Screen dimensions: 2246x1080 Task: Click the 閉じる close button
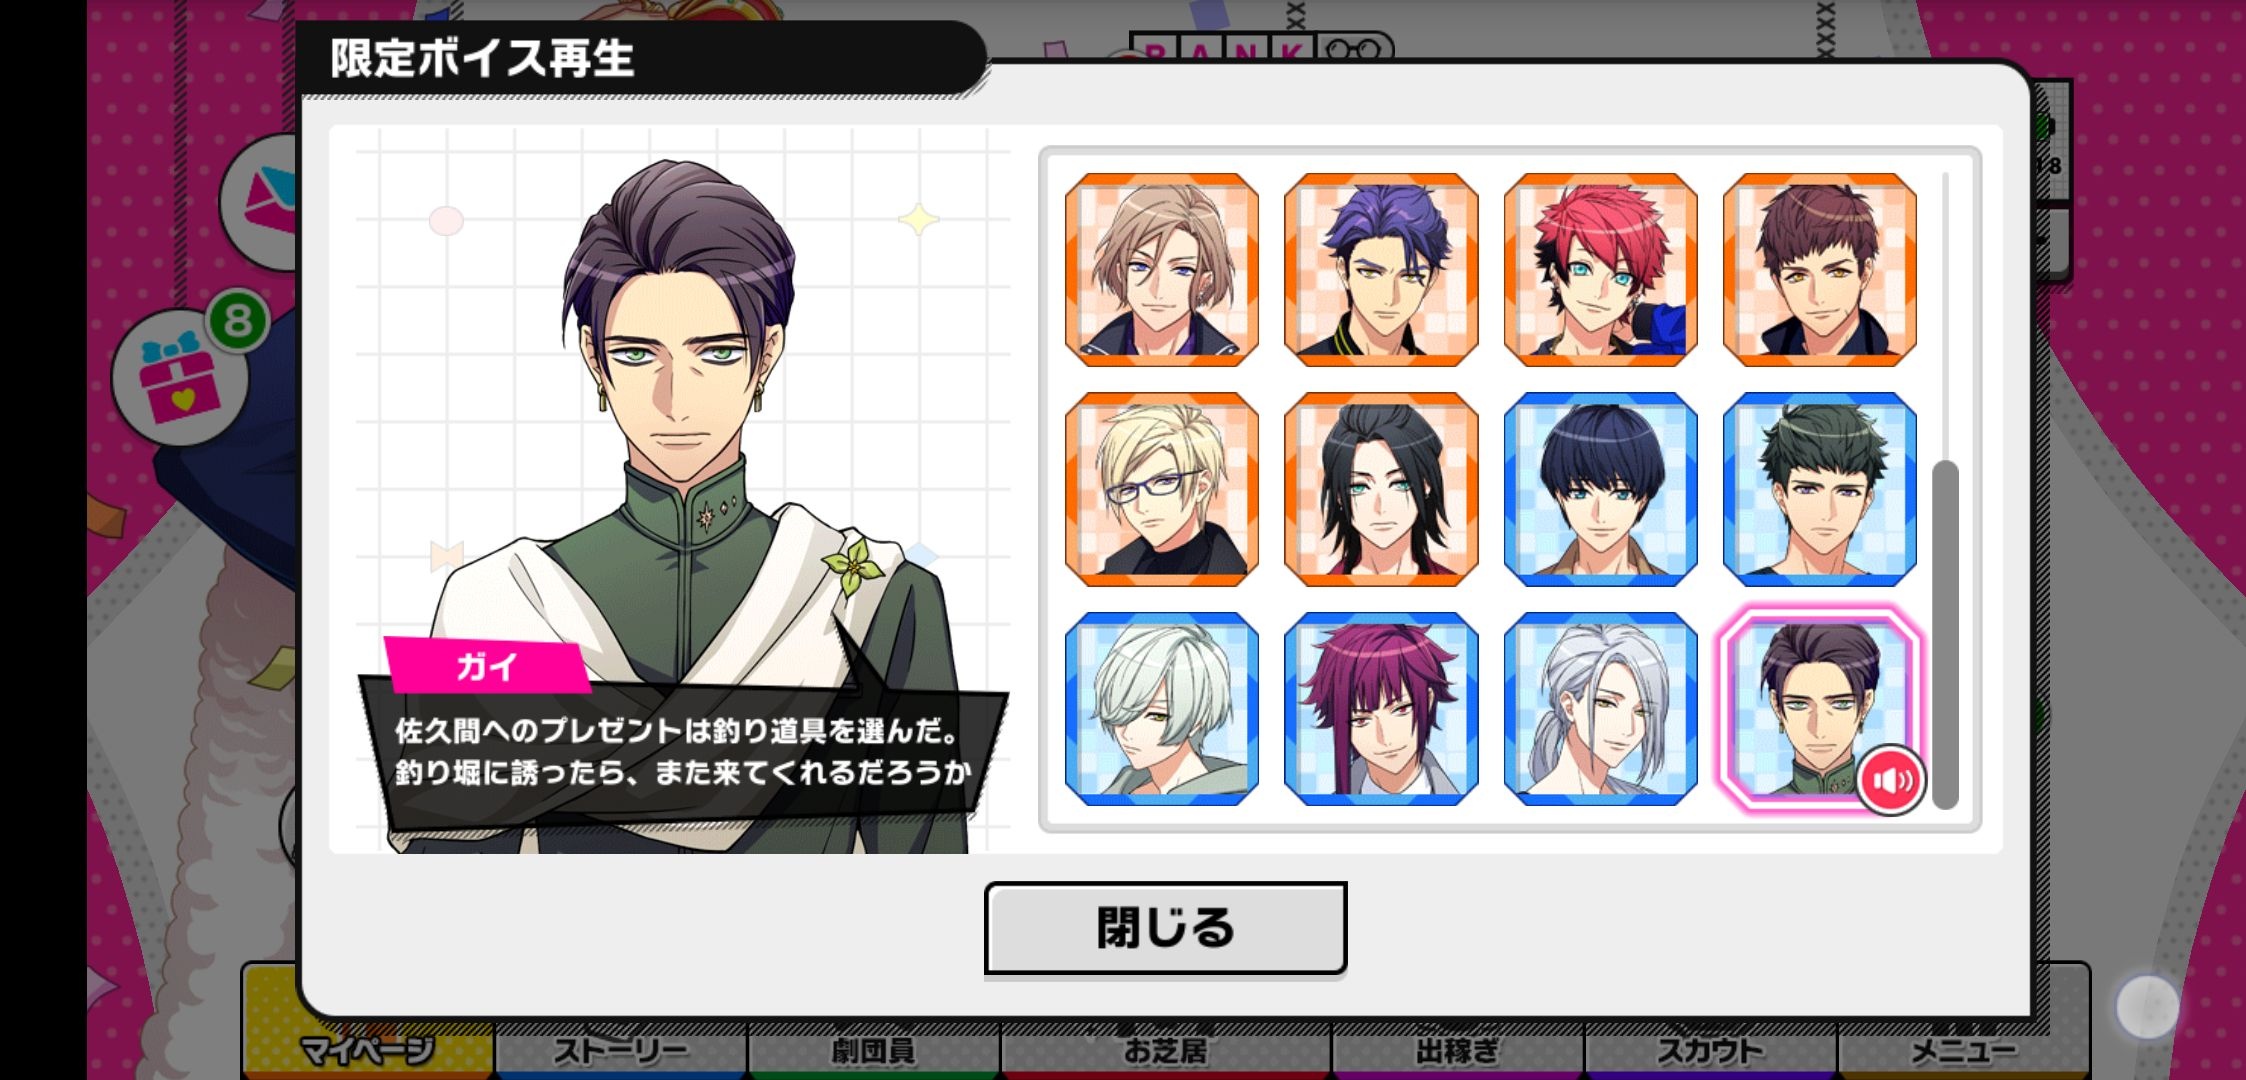[1165, 928]
